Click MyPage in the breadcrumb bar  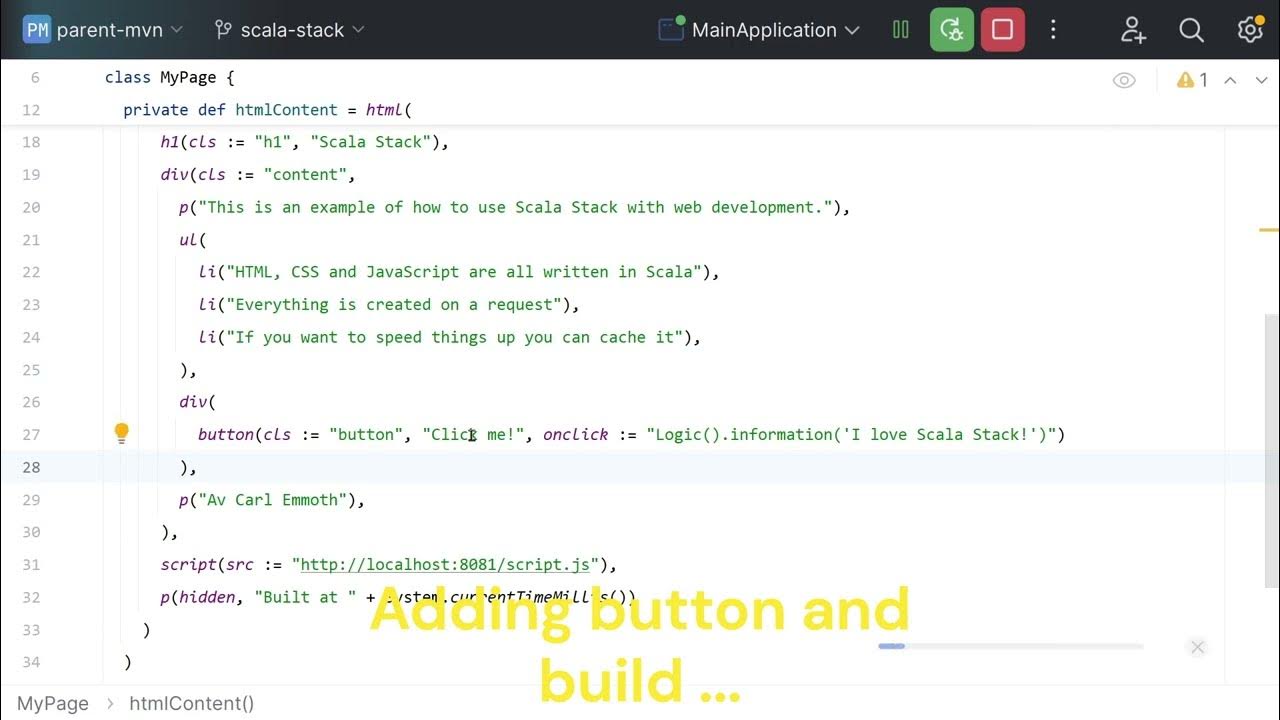(52, 703)
